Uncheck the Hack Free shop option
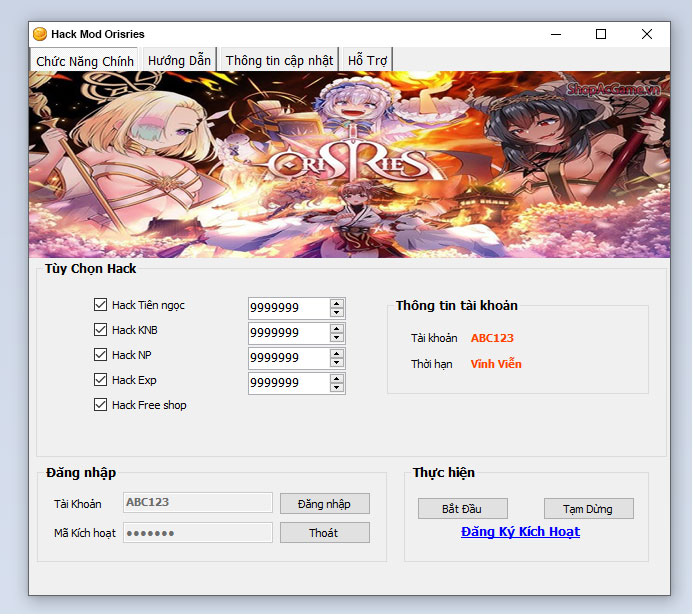Screen dimensions: 693x616 pyautogui.click(x=100, y=405)
